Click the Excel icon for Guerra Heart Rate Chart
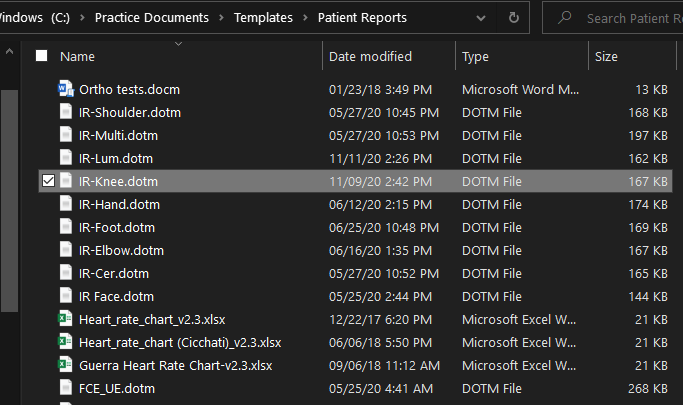 [x=66, y=365]
